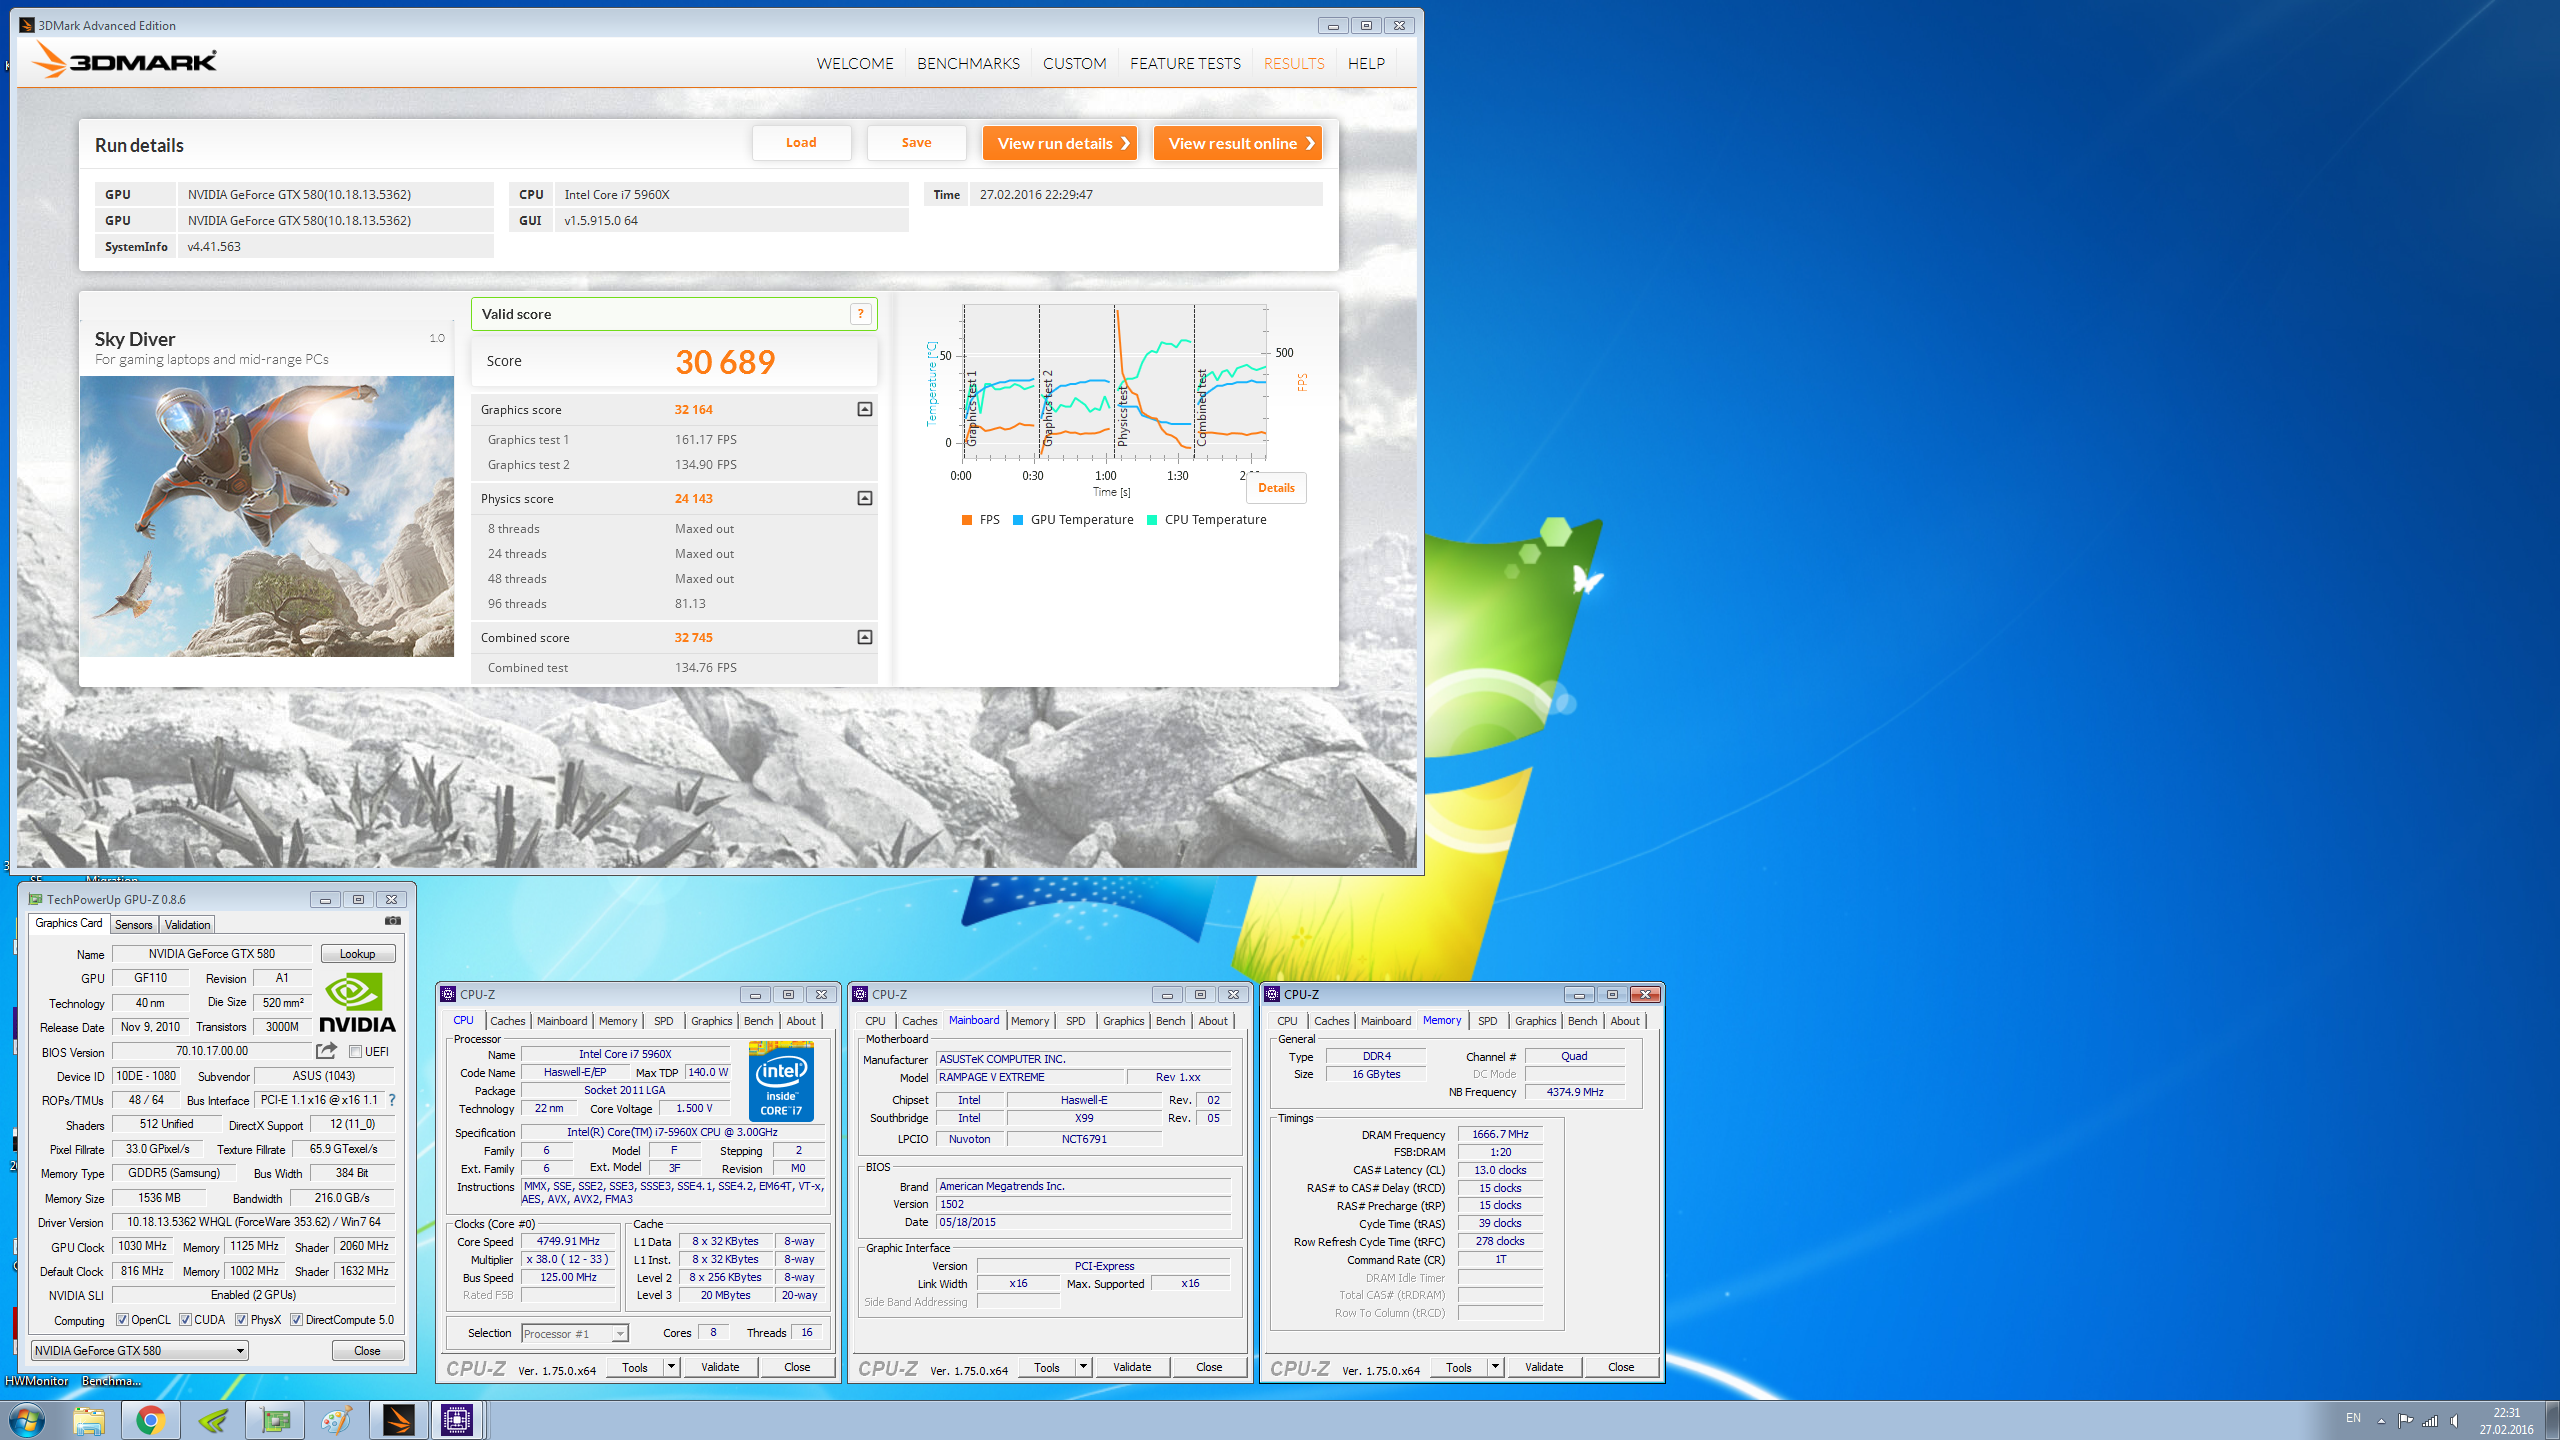This screenshot has width=2560, height=1440.
Task: Click the NVIDIA logo in GPU-Z
Action: pyautogui.click(x=357, y=1003)
